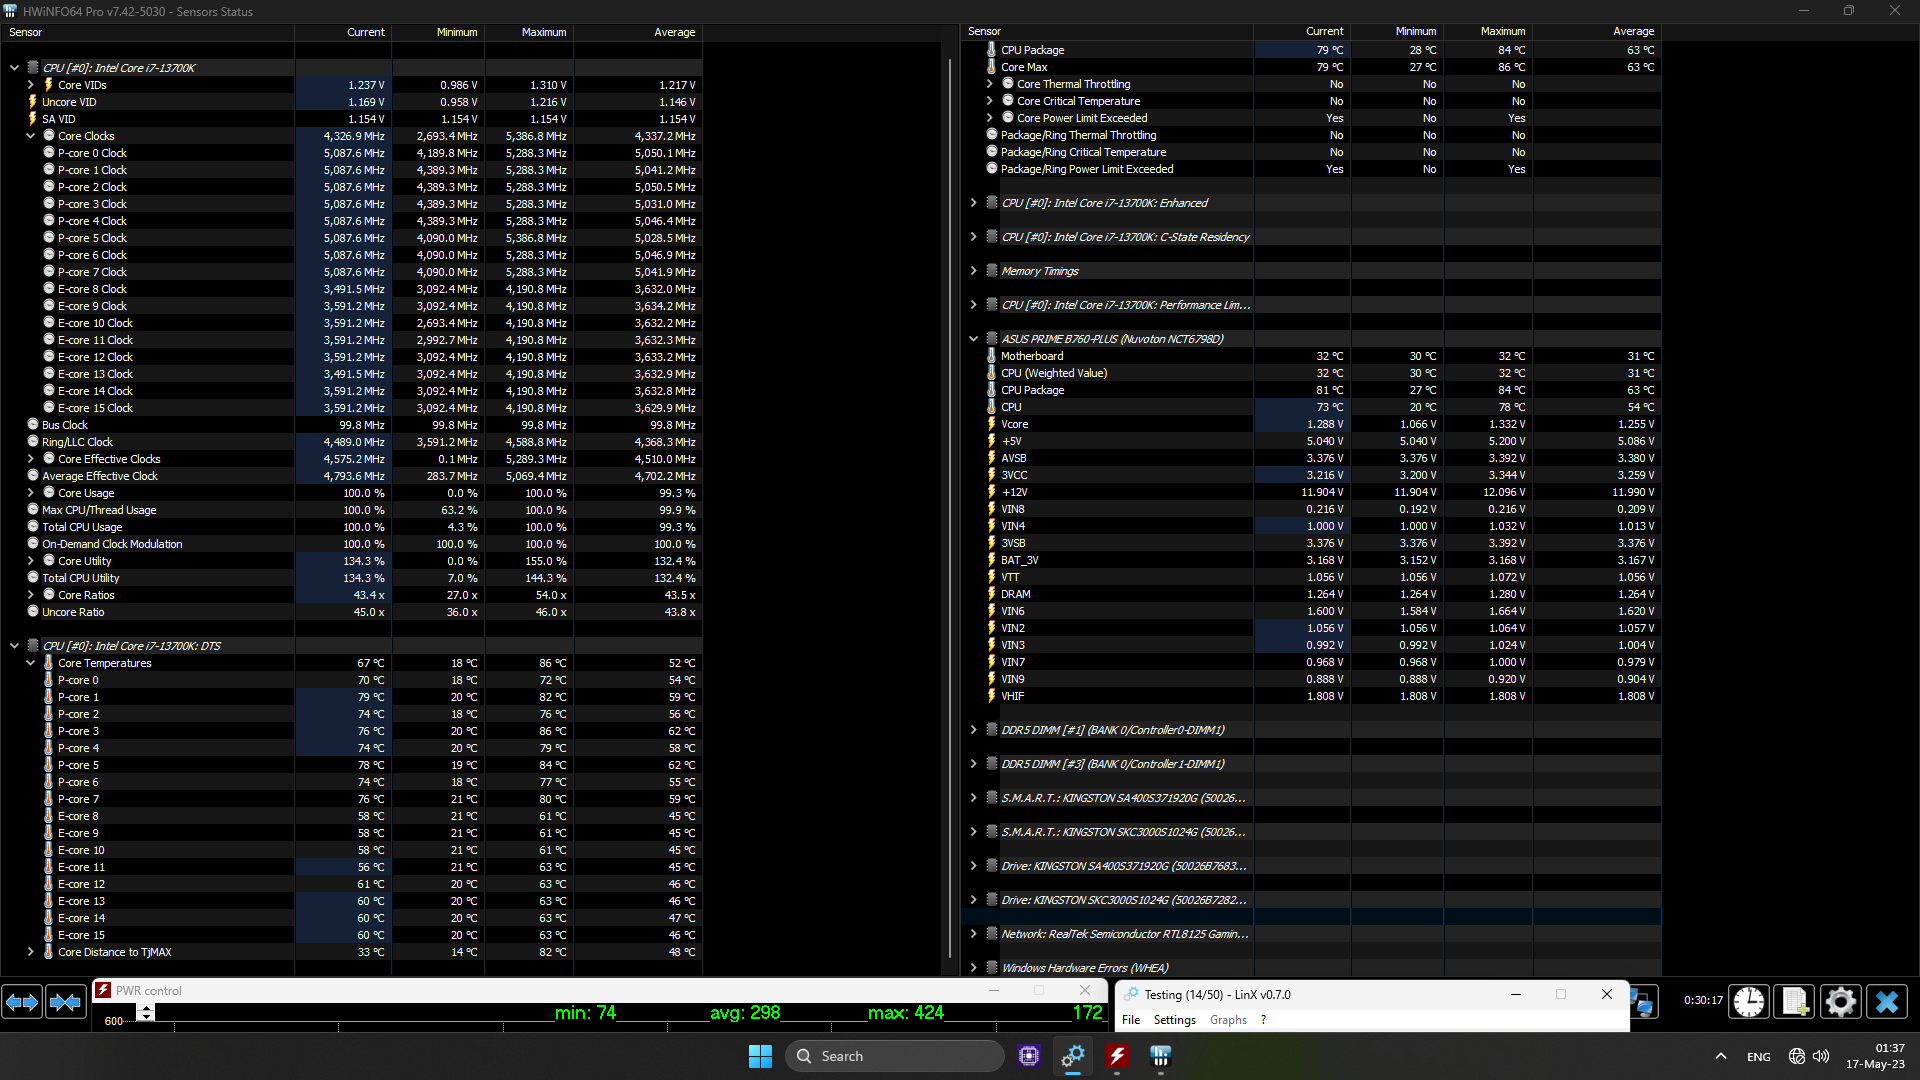Image resolution: width=1920 pixels, height=1080 pixels.
Task: Click the collapse columns arrows icon
Action: coord(66,1001)
